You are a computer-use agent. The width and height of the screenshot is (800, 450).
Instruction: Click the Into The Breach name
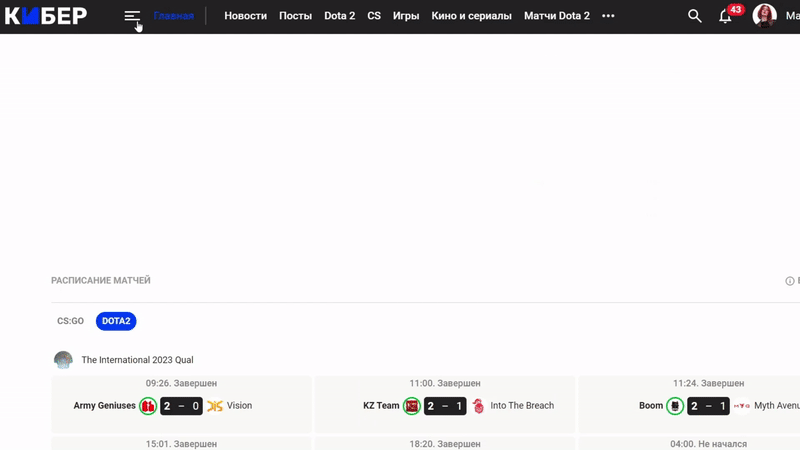point(522,406)
